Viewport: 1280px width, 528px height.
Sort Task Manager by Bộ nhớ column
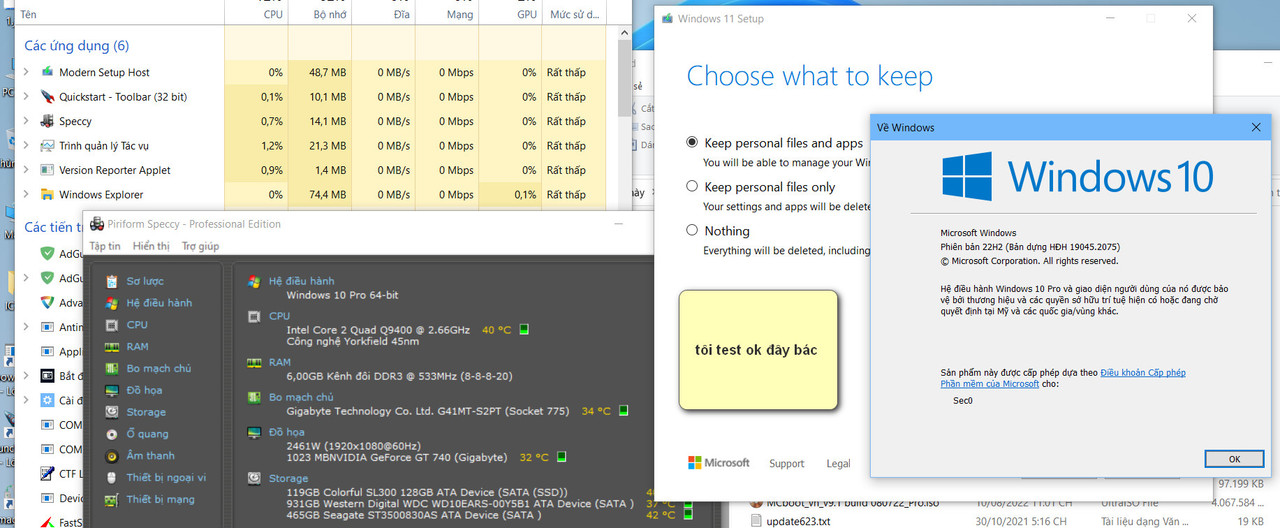(x=320, y=13)
